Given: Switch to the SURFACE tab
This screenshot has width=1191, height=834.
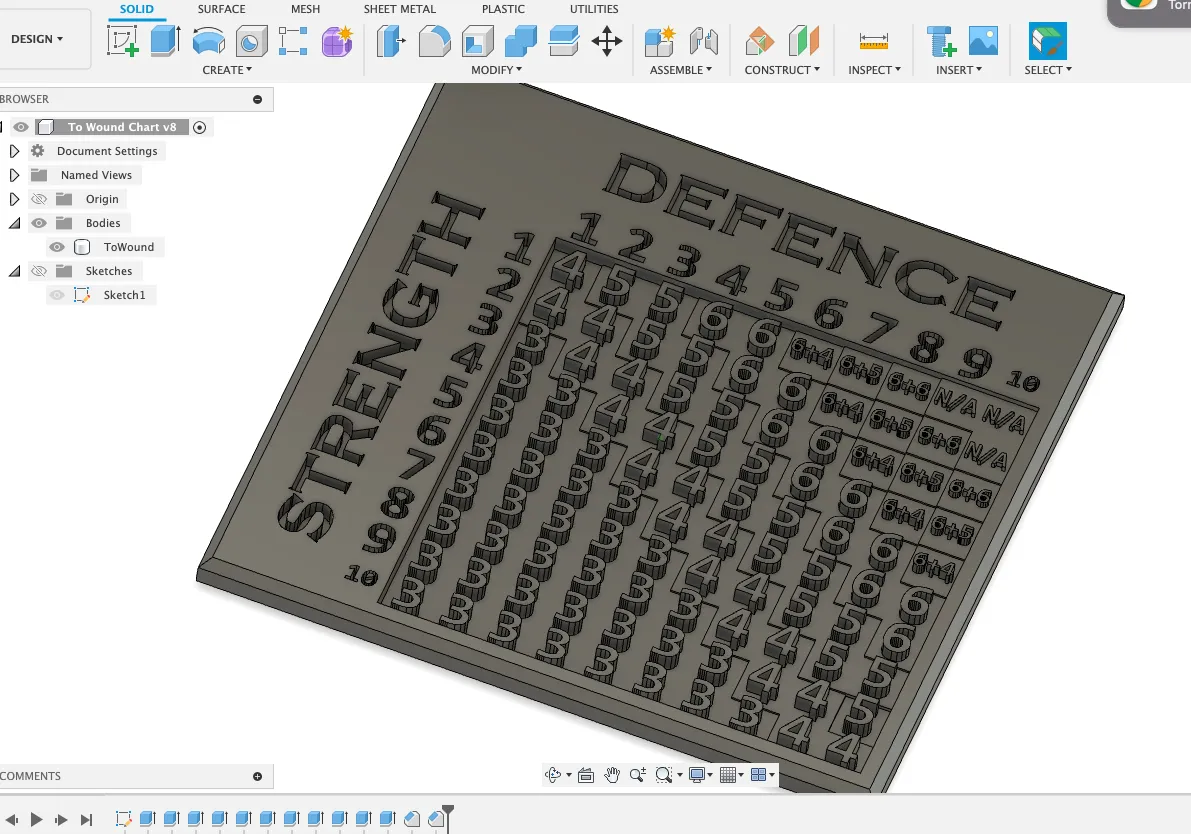Looking at the screenshot, I should pos(221,9).
